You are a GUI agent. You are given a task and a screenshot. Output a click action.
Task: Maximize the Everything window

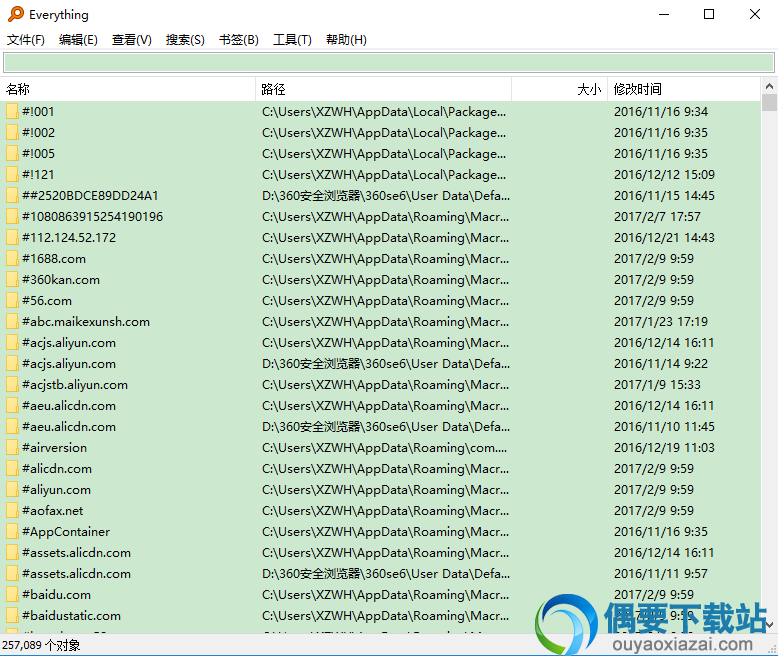coord(709,14)
